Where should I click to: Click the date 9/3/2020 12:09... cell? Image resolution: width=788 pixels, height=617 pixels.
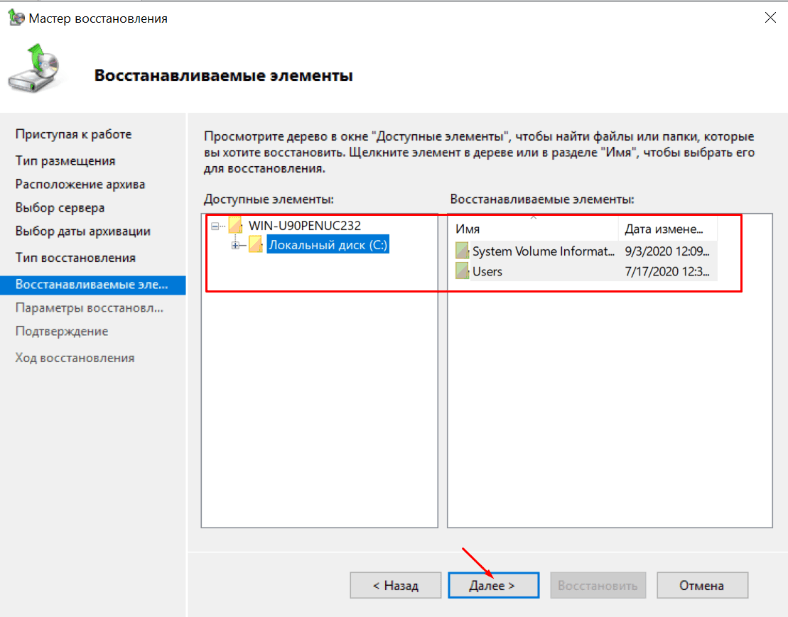coord(667,251)
